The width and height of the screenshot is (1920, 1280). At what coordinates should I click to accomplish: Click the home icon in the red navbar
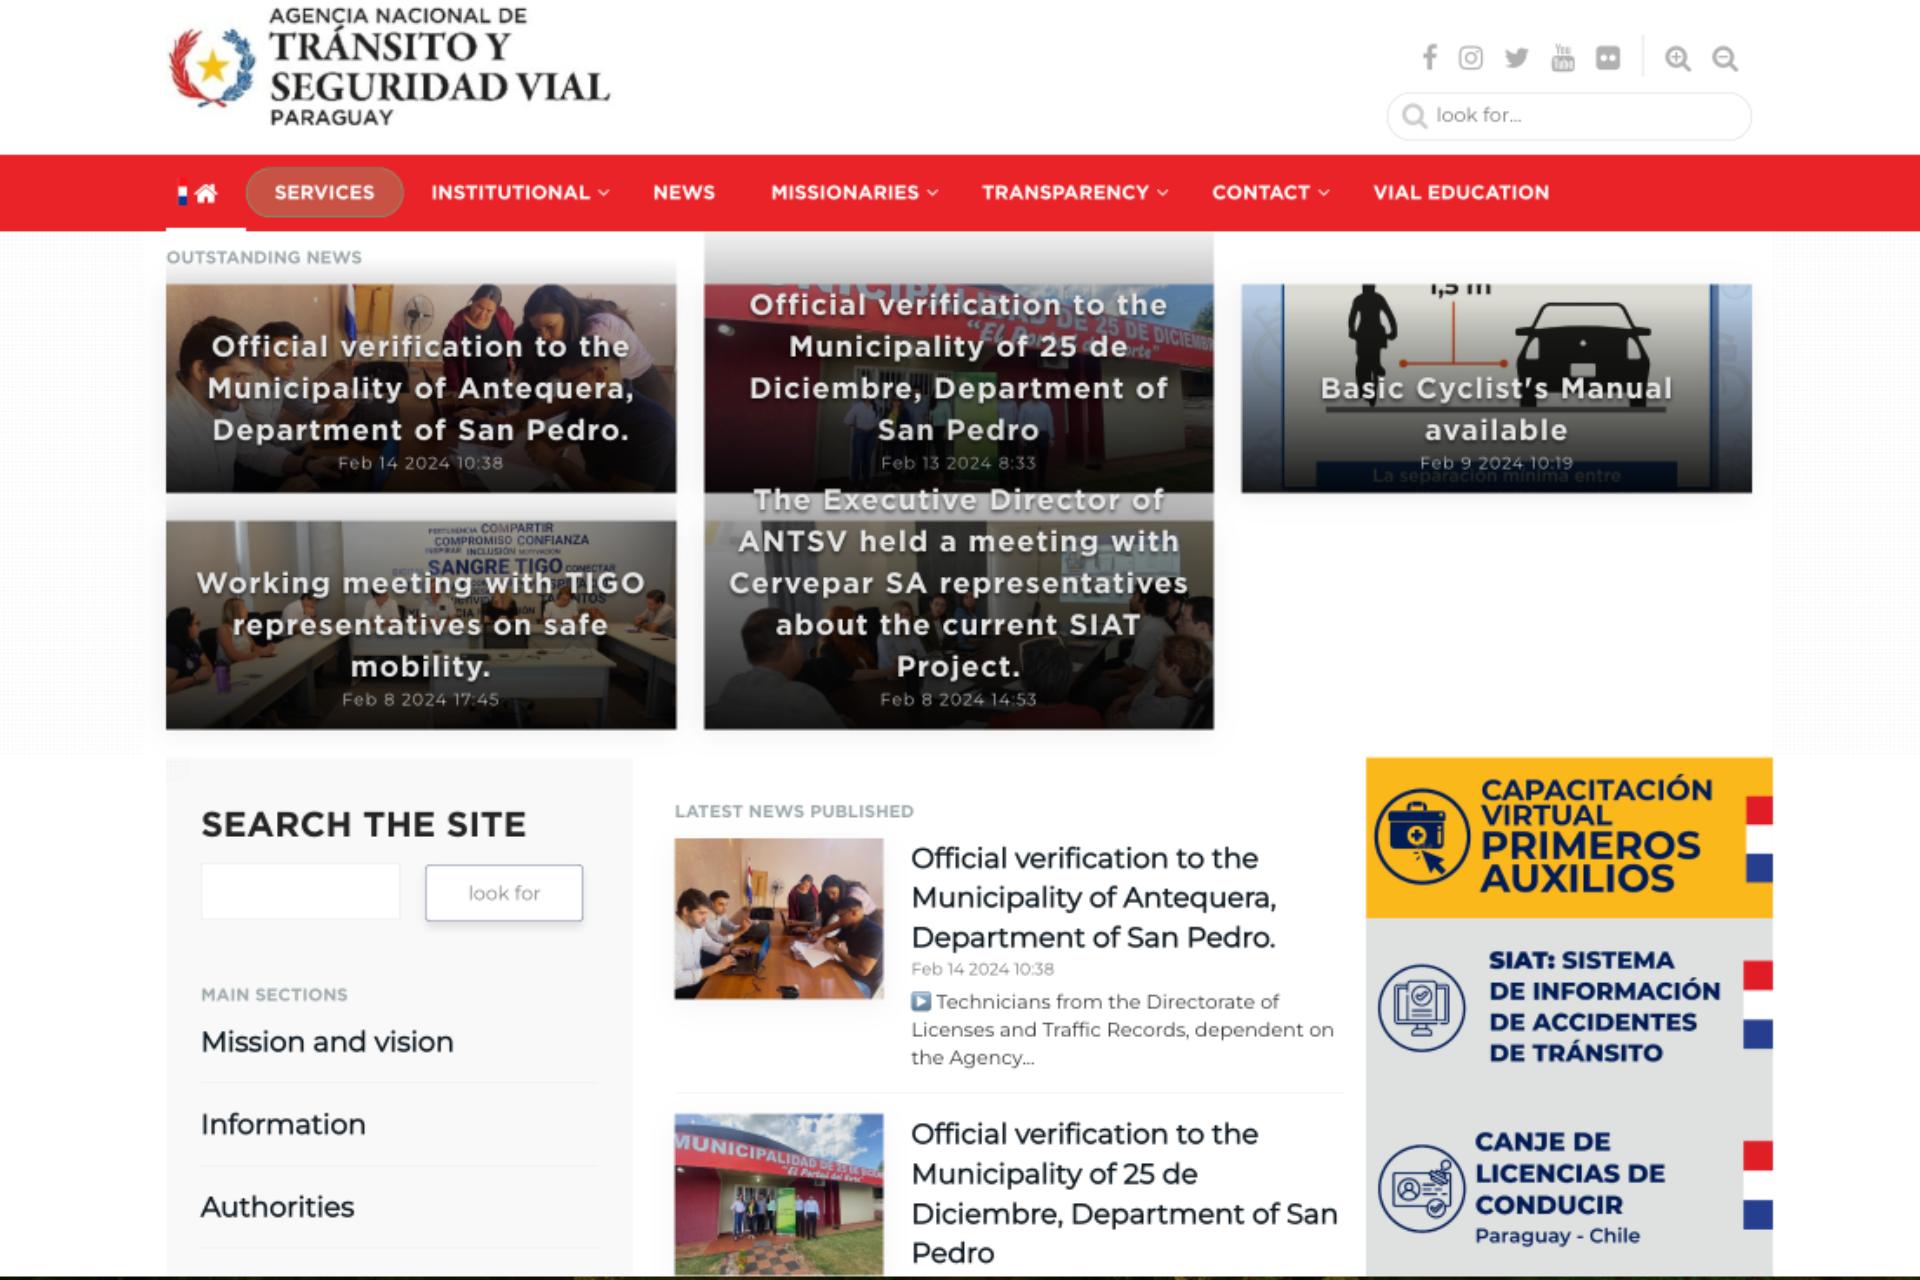tap(207, 192)
